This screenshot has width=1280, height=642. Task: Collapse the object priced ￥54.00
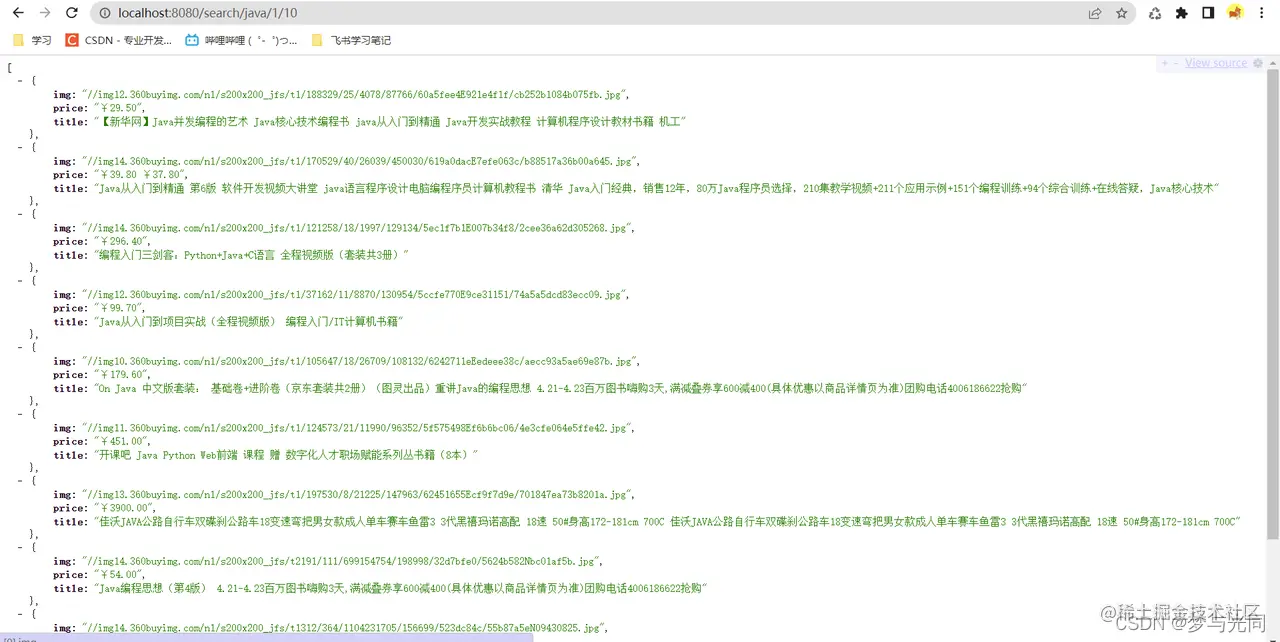click(x=20, y=548)
